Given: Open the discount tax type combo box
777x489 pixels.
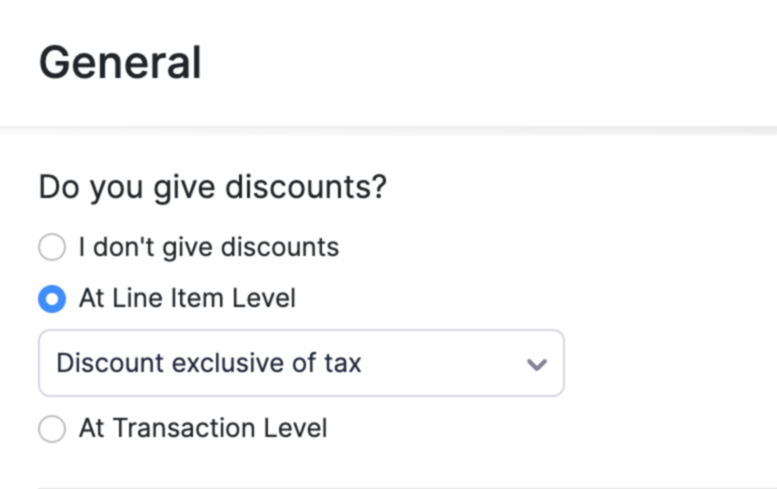Looking at the screenshot, I should coord(300,363).
